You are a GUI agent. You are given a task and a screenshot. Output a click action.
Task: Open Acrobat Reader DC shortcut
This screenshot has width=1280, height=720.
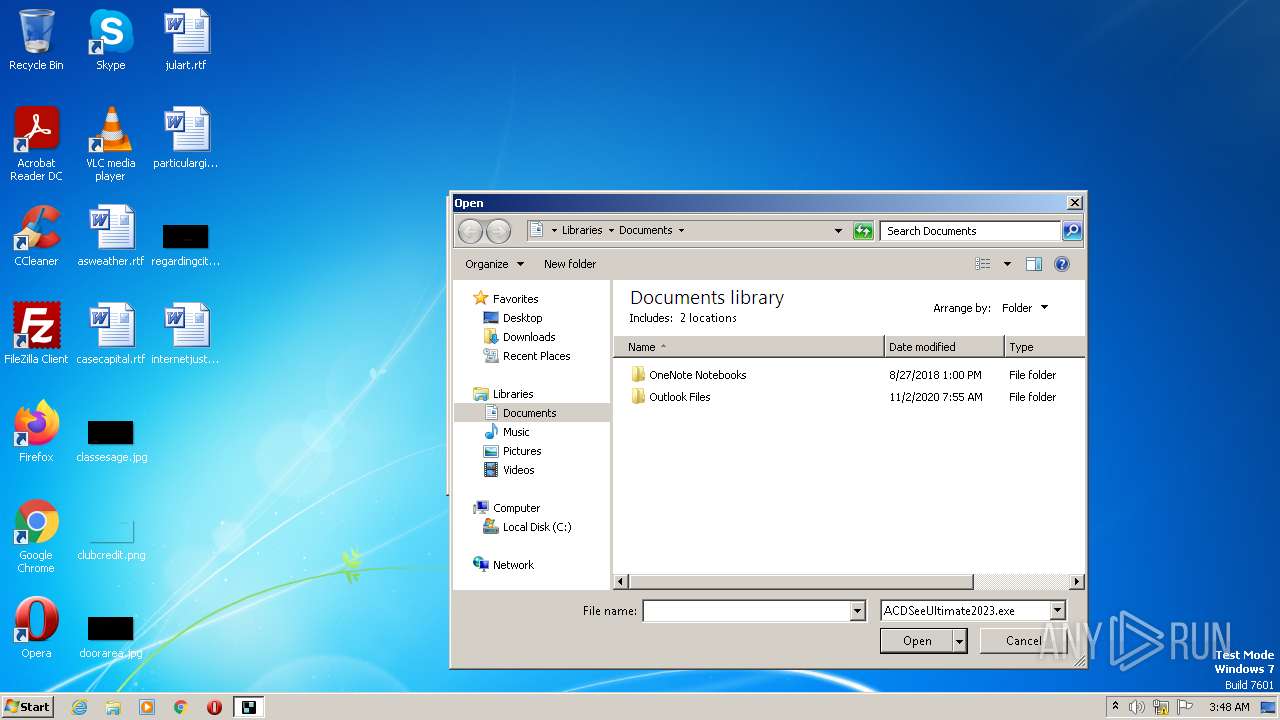(36, 144)
